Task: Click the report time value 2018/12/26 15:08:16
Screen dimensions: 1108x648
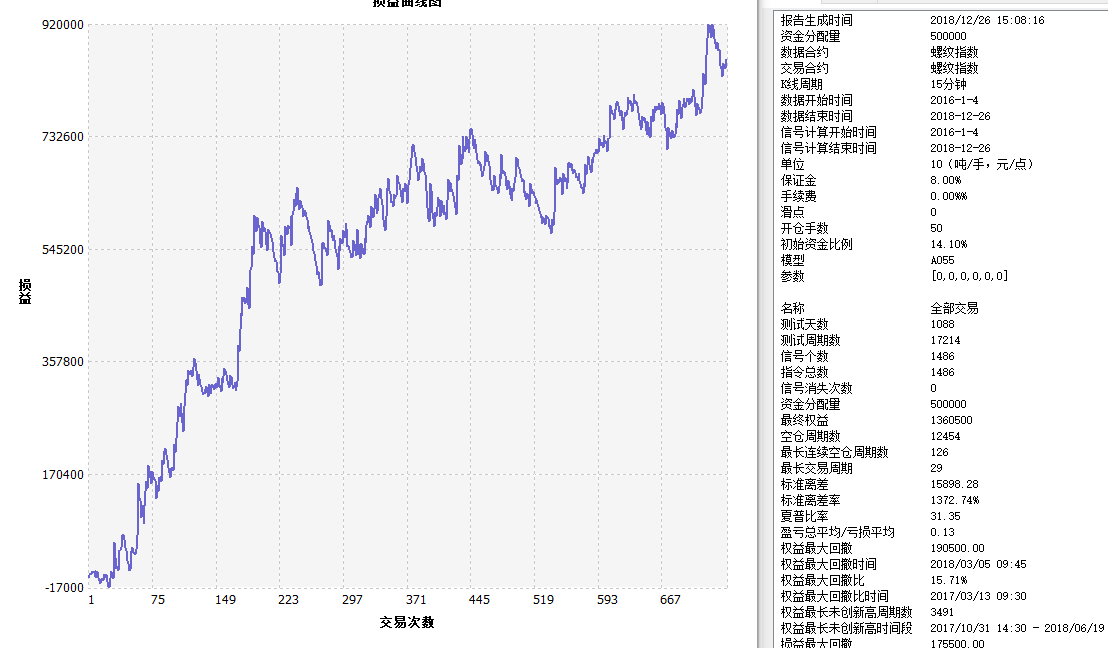Action: 987,20
